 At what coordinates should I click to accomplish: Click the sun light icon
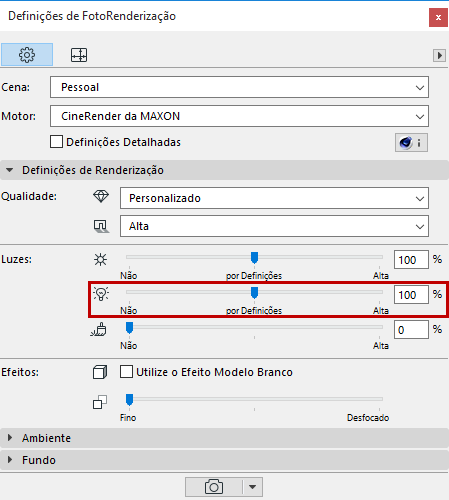[100, 259]
